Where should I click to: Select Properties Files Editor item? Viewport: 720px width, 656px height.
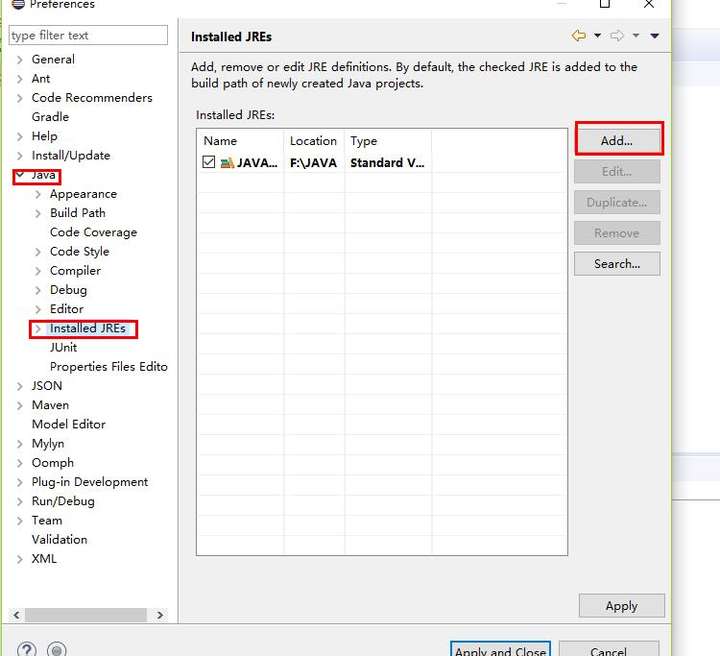tap(109, 367)
